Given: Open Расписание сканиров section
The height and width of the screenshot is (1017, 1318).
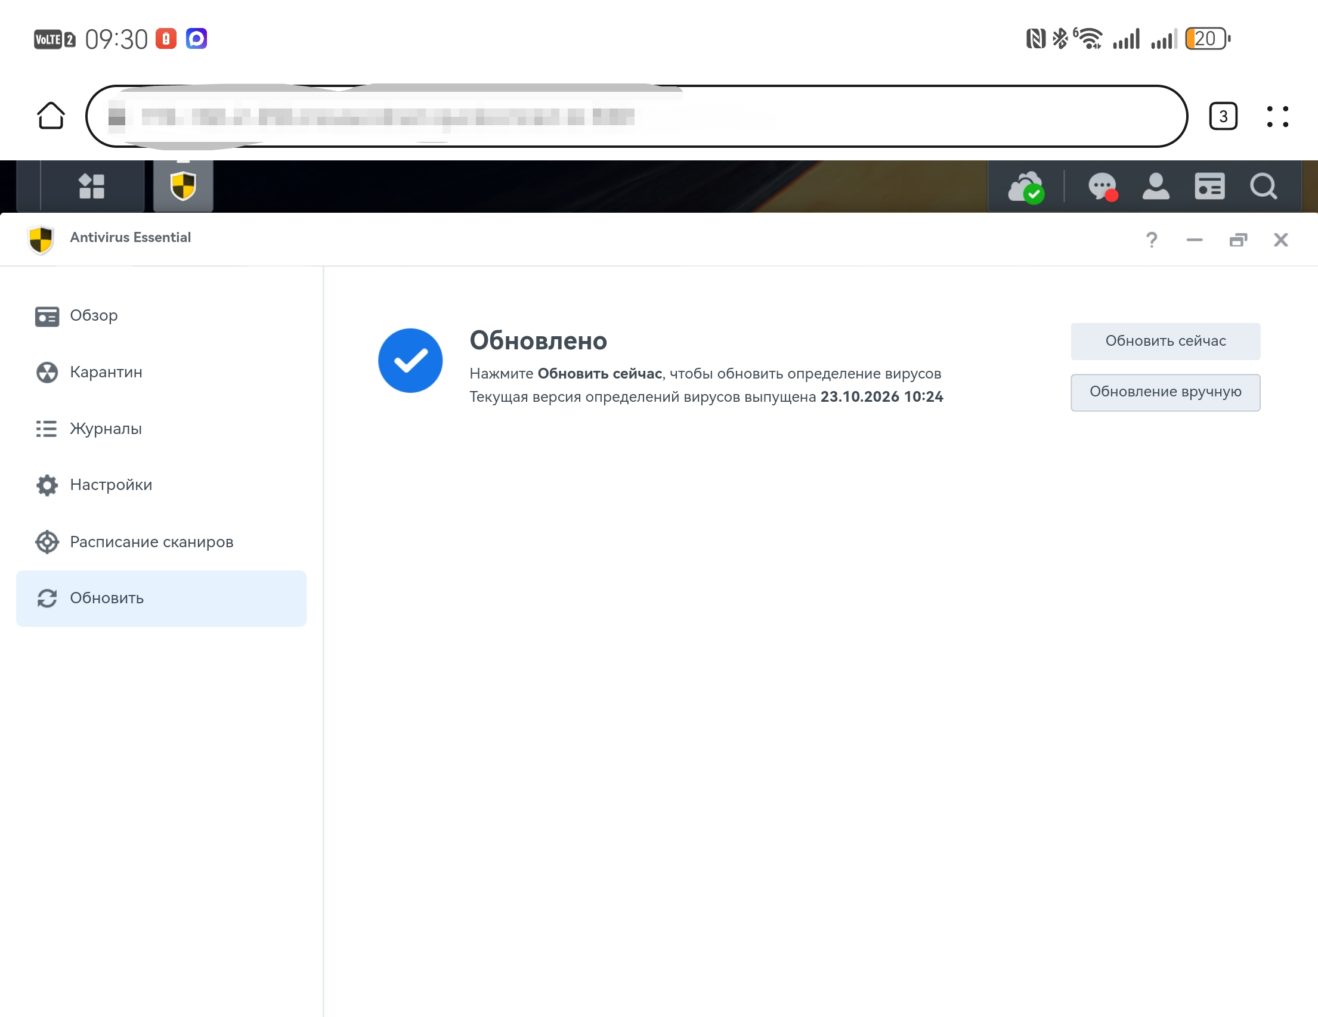Looking at the screenshot, I should pos(161,542).
